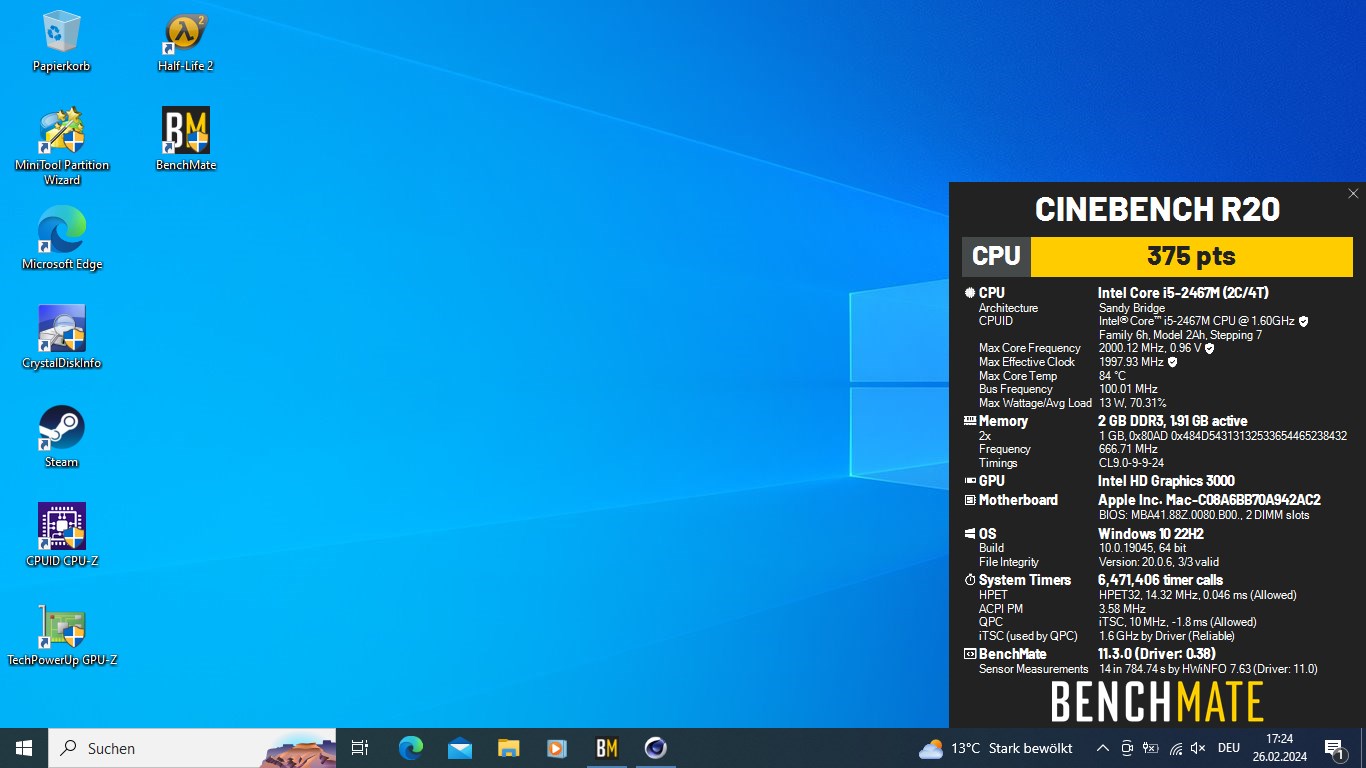
Task: Click the verified shield next to CPUID
Action: coord(1303,321)
